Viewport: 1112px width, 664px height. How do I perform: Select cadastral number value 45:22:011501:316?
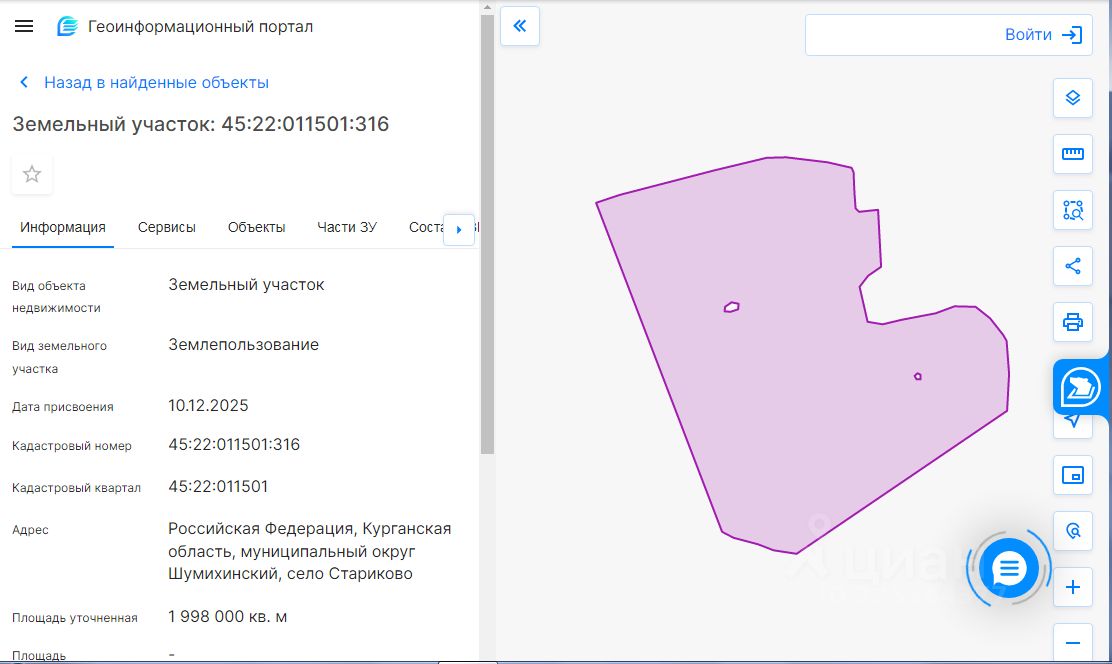point(234,445)
